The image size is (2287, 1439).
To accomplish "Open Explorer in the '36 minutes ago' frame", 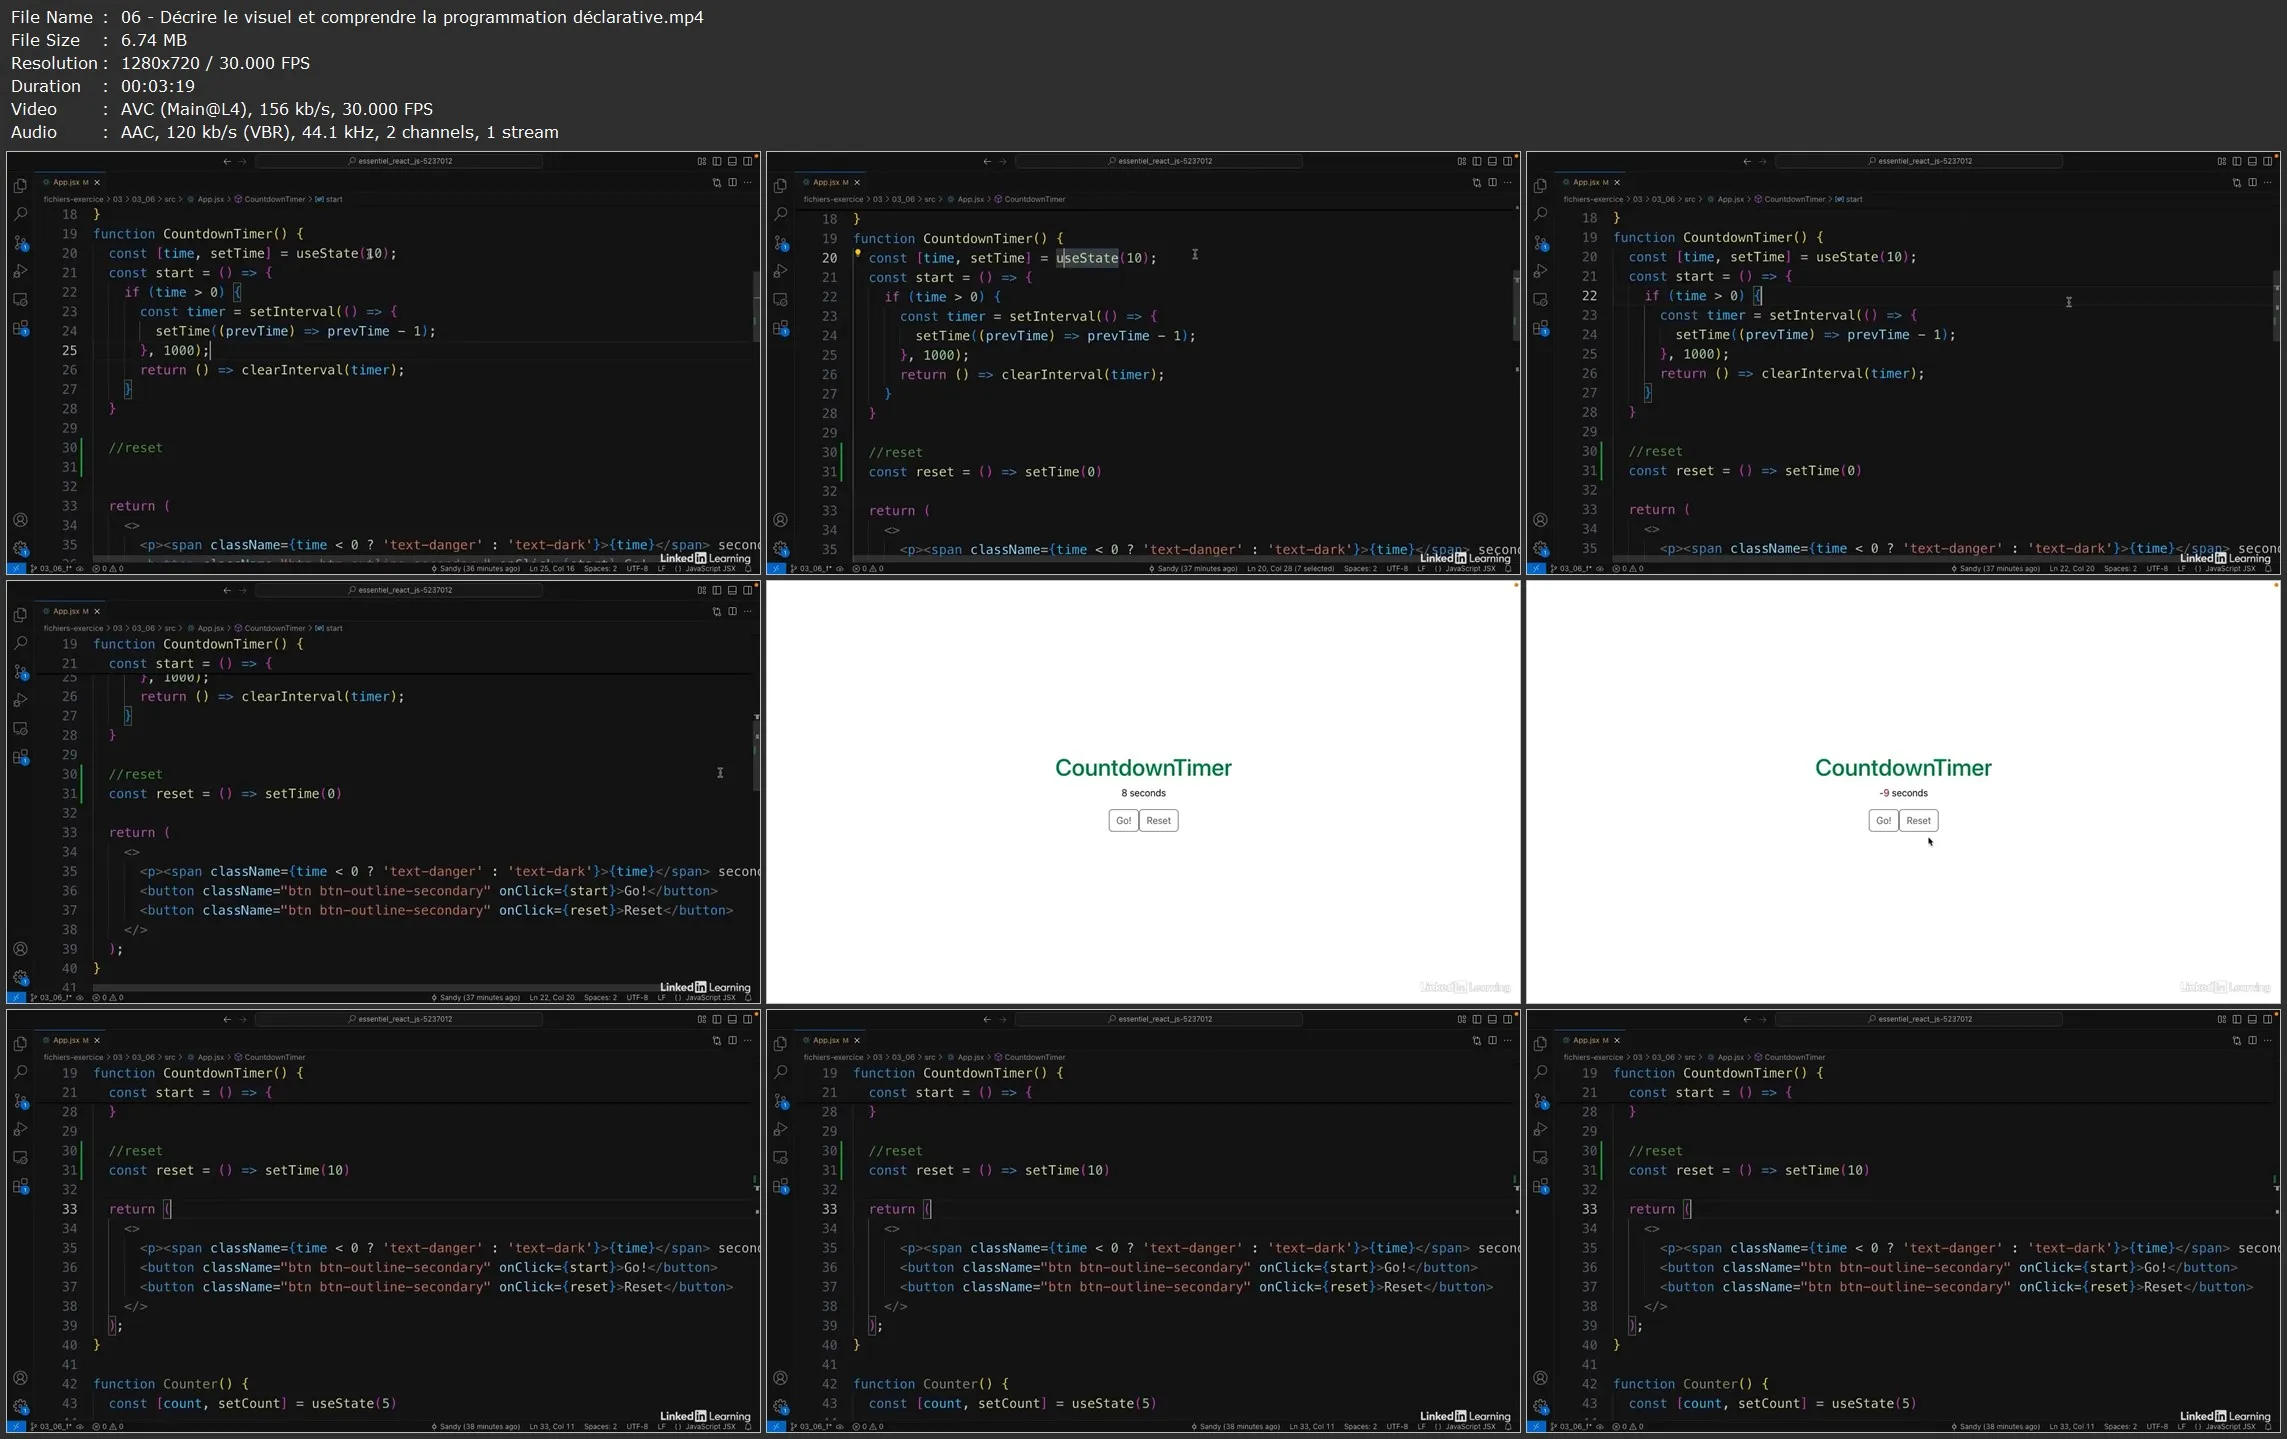I will [x=20, y=186].
